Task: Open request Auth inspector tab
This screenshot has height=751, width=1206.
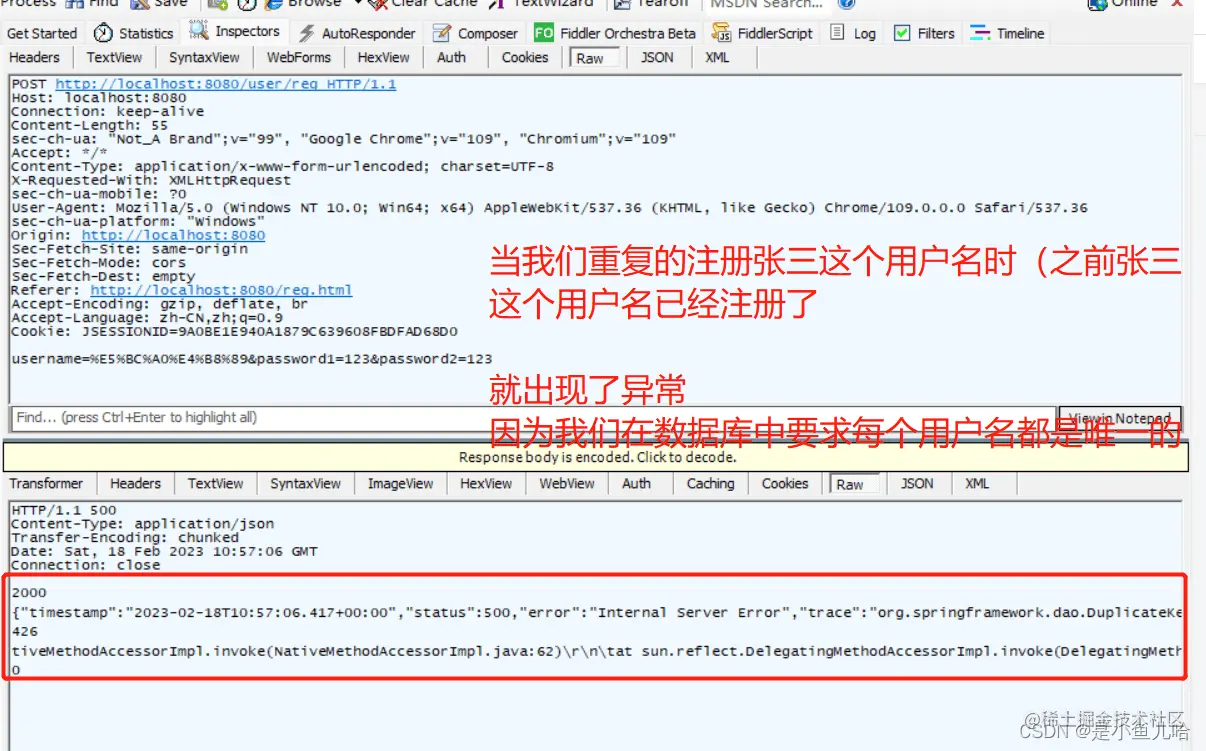Action: click(x=451, y=57)
